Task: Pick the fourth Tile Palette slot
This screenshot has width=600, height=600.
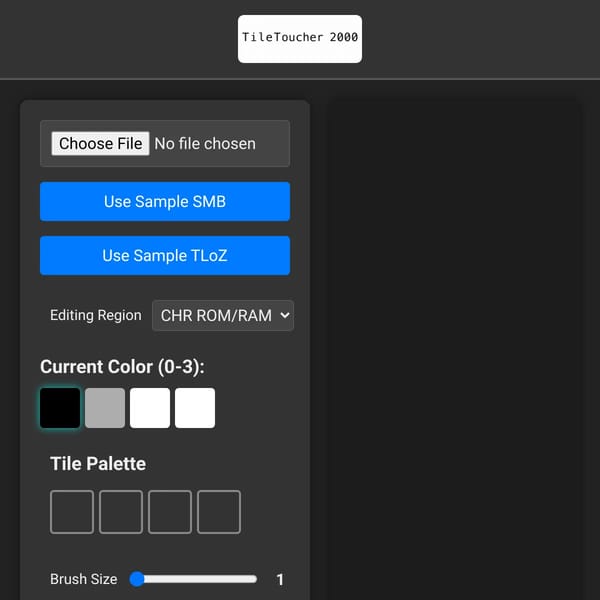Action: [x=219, y=512]
